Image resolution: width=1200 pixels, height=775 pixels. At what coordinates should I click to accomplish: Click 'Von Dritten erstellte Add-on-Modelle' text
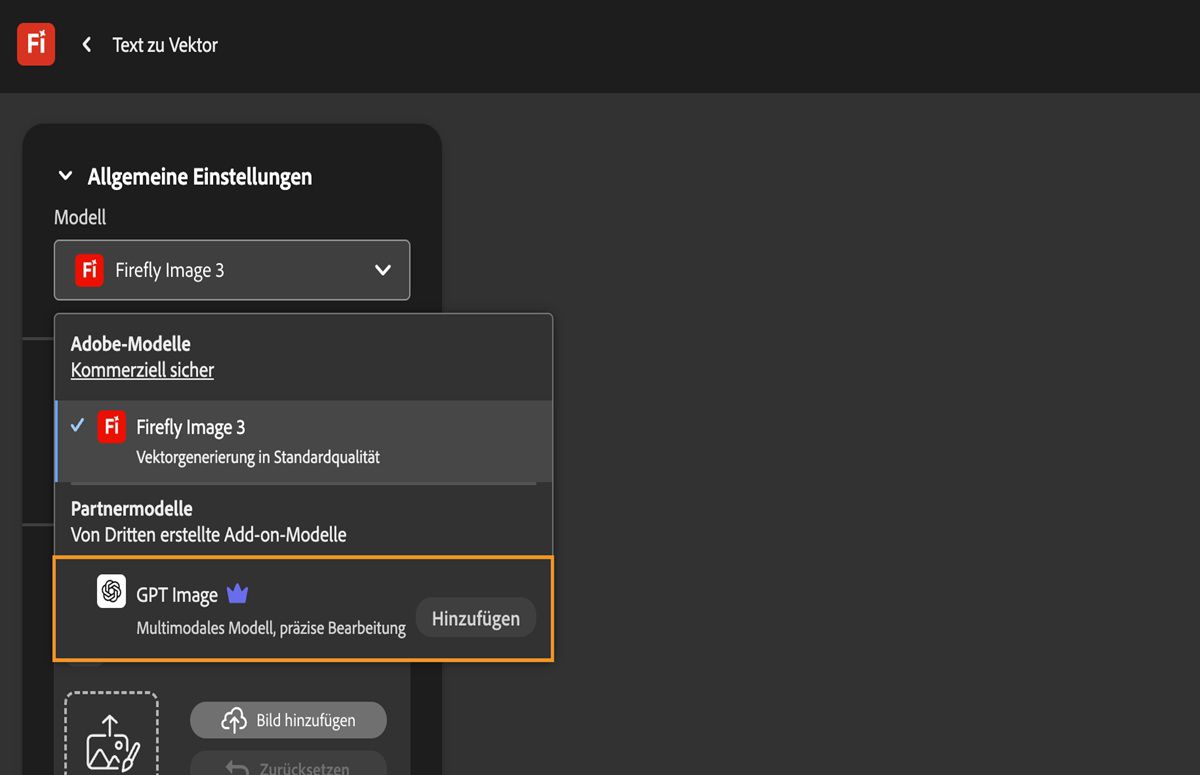[209, 535]
